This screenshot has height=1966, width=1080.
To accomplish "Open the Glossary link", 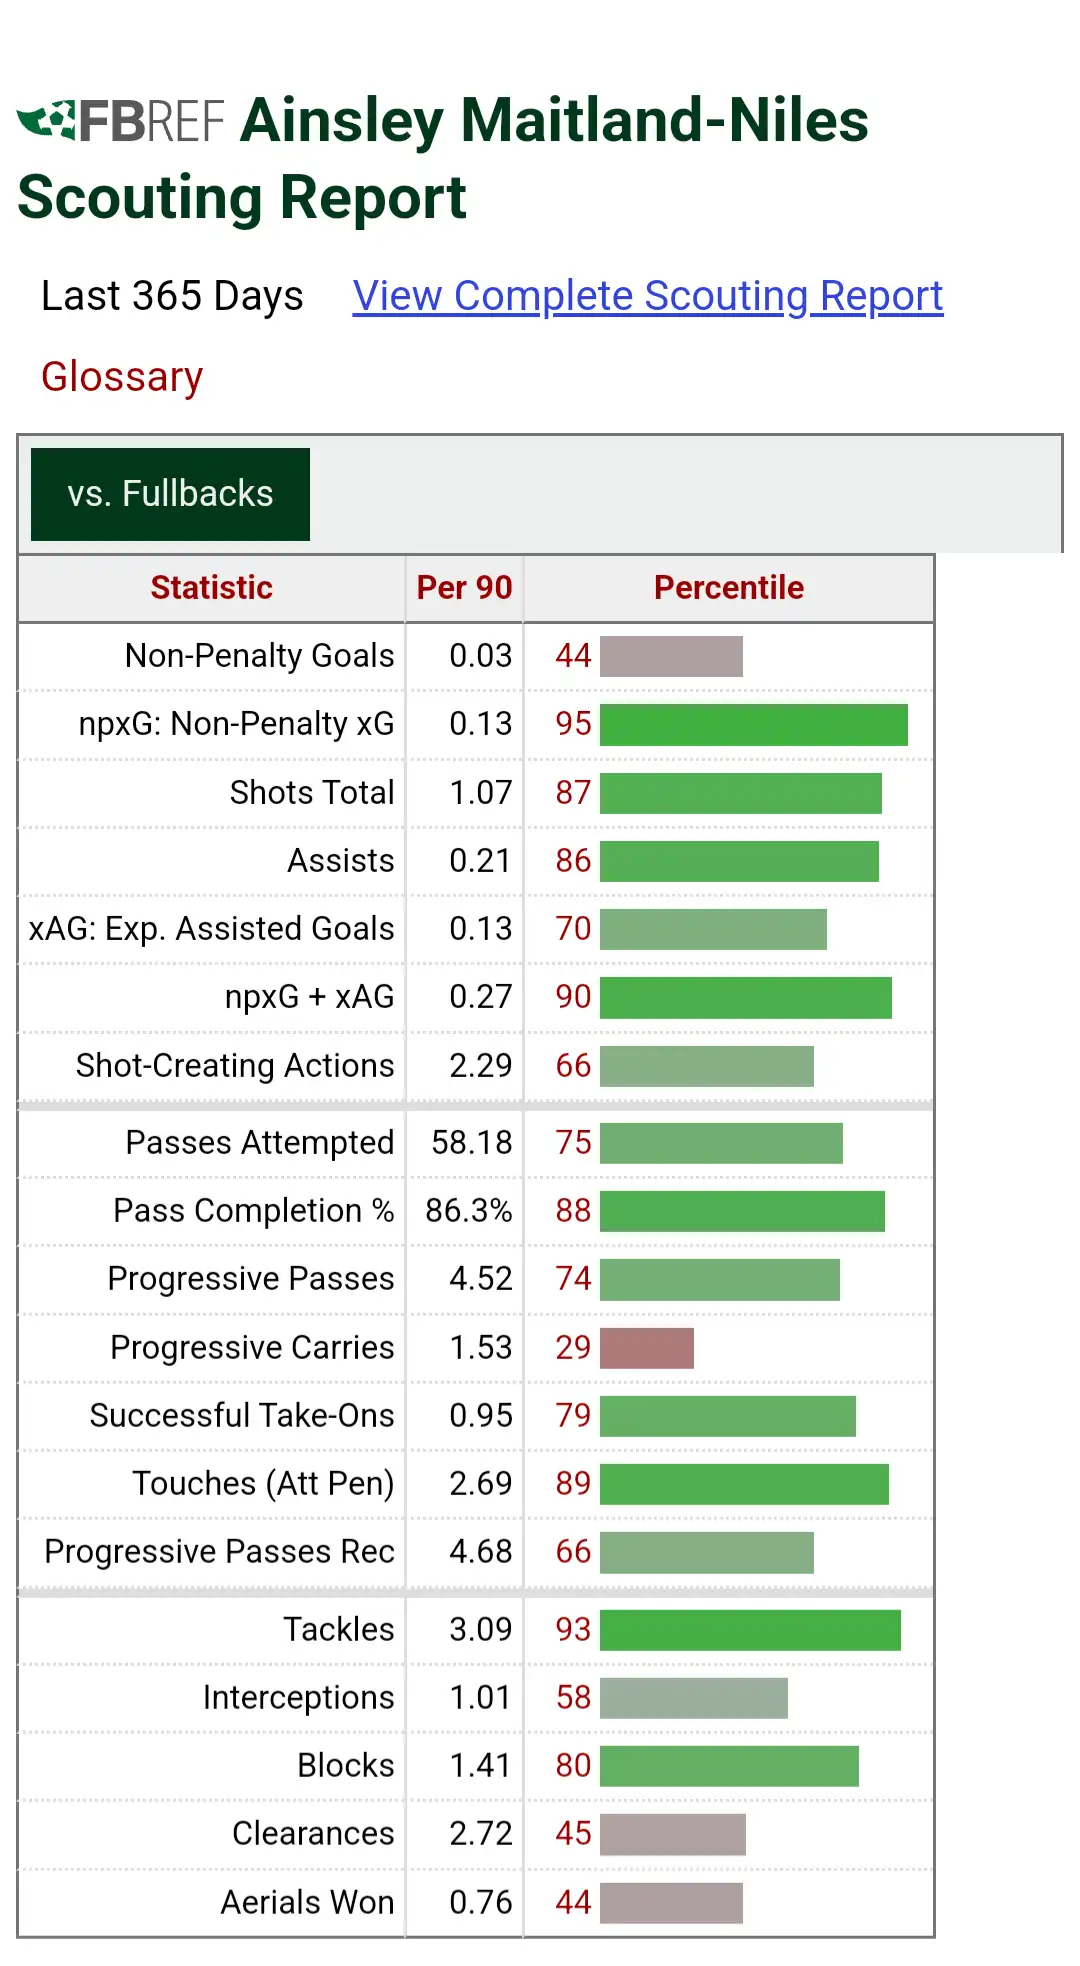I will 122,377.
